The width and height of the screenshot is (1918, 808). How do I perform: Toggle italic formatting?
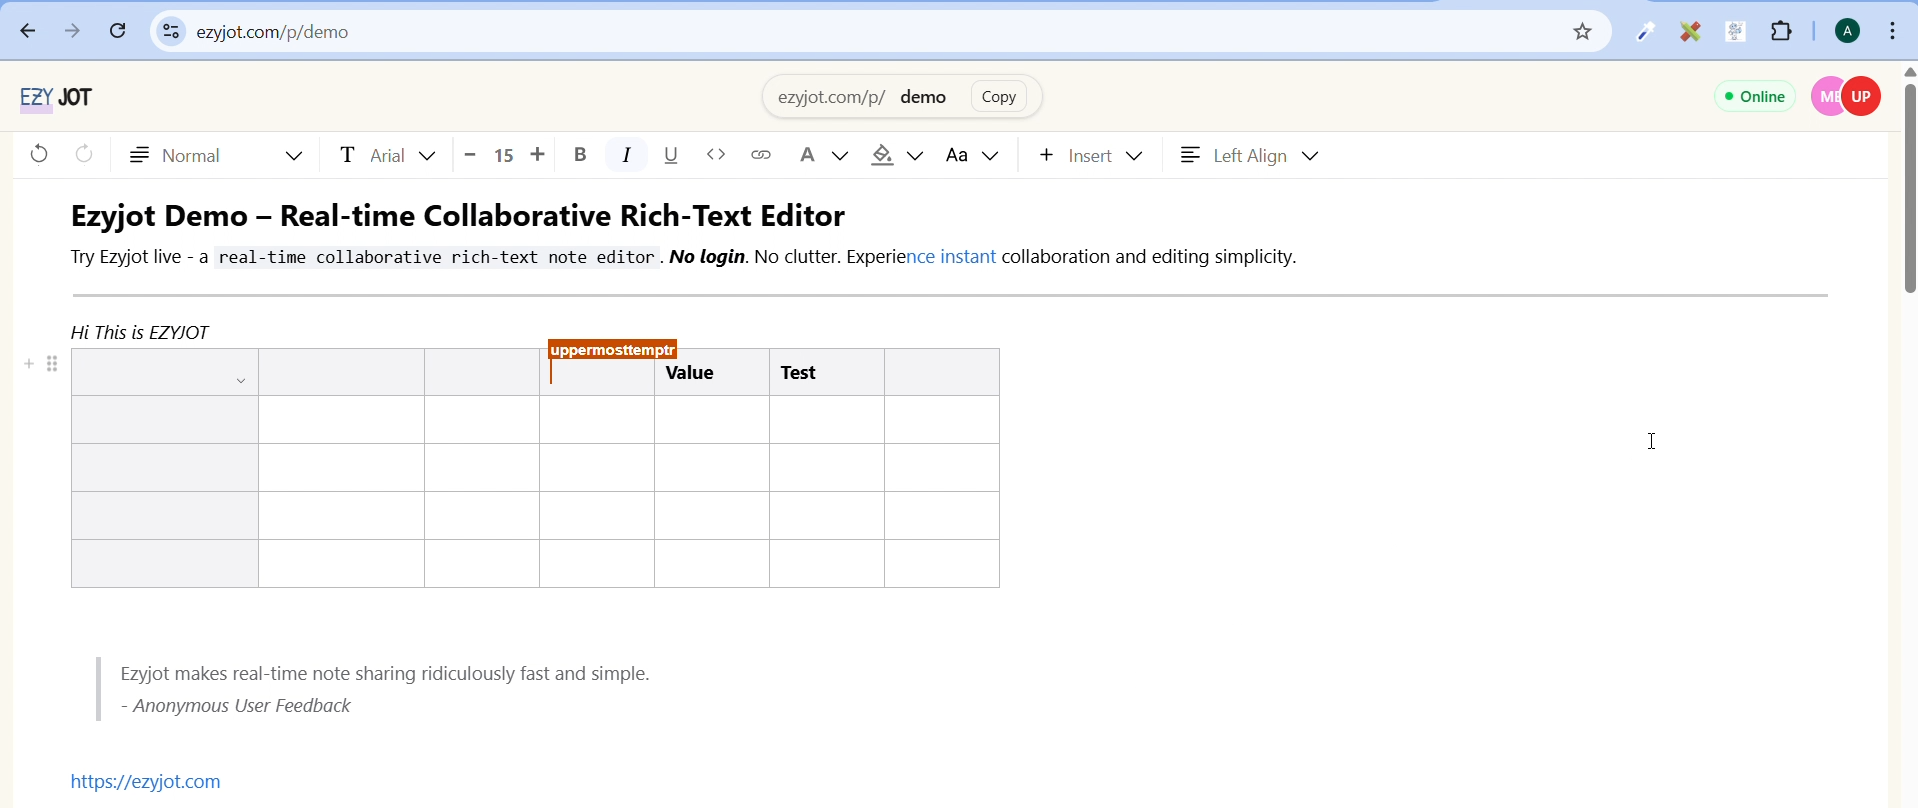pos(628,156)
